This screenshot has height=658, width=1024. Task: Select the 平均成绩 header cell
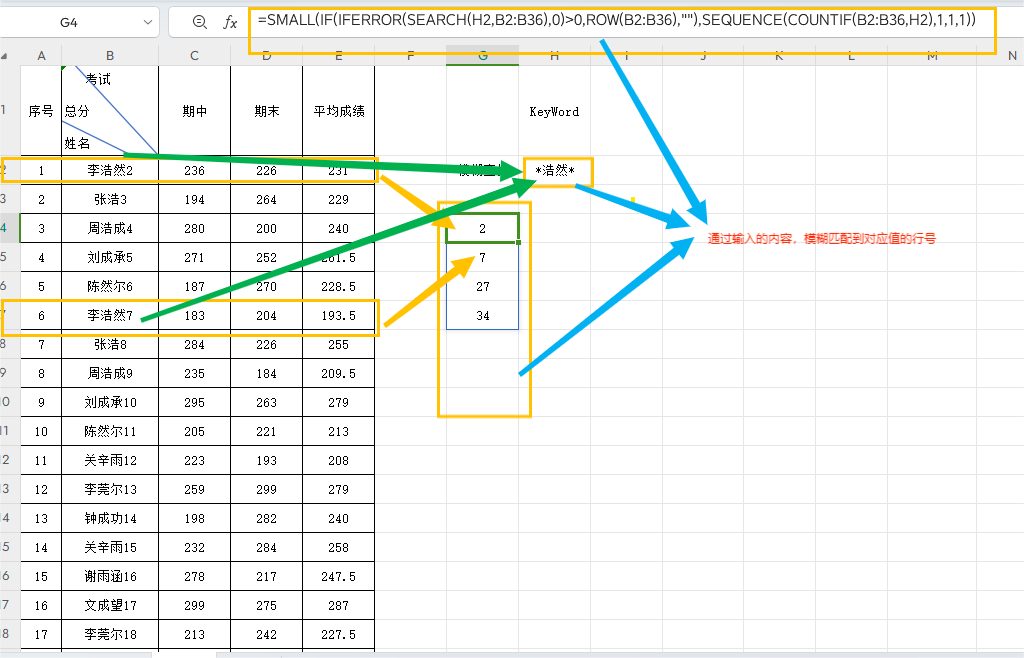338,111
